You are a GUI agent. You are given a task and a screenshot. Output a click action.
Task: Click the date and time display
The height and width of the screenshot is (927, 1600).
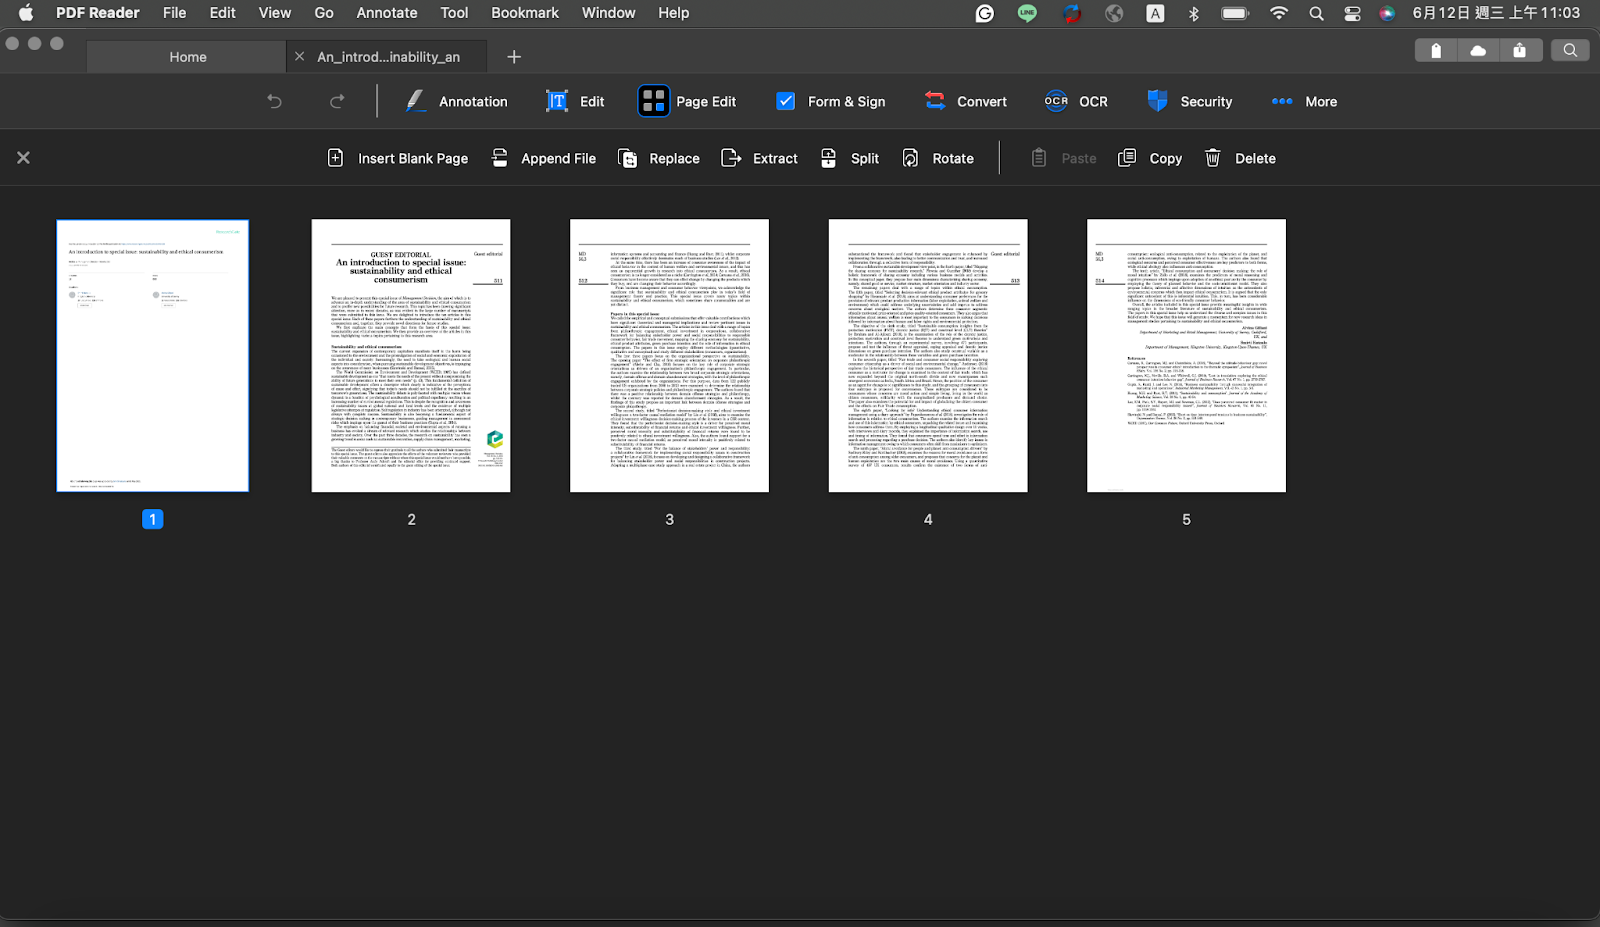(x=1496, y=13)
